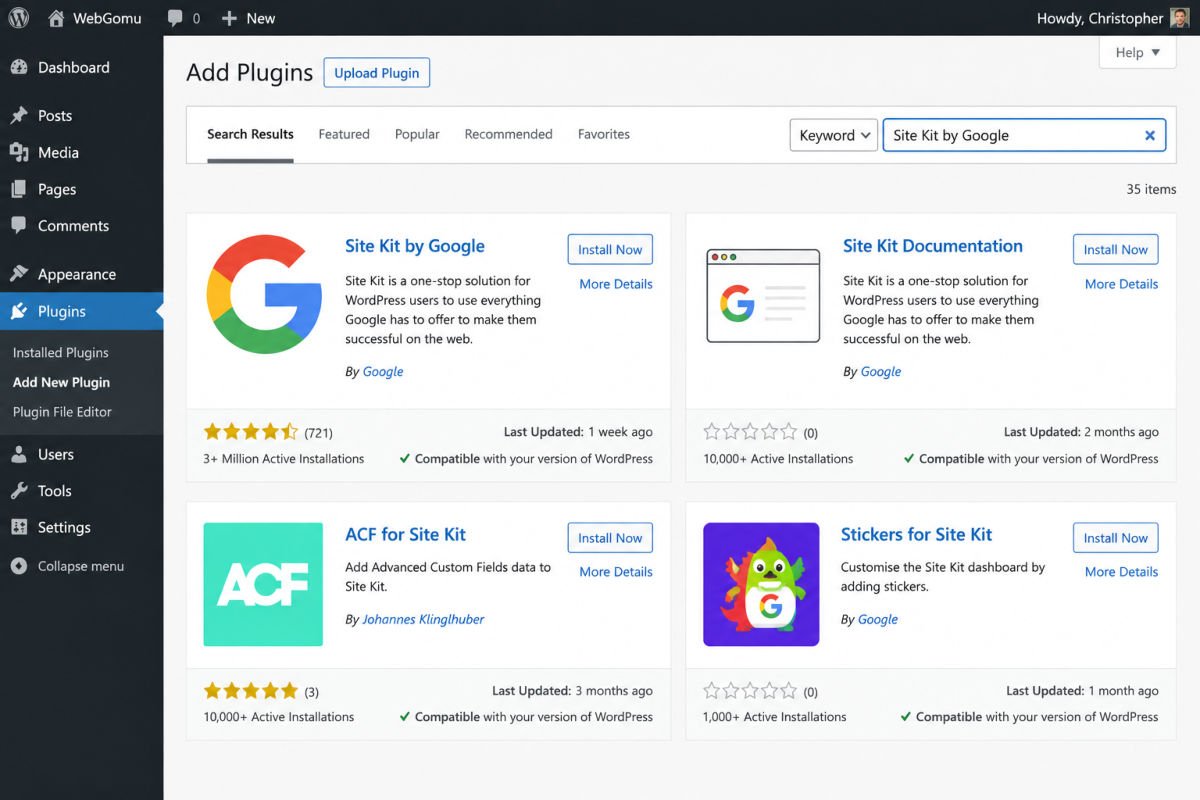The height and width of the screenshot is (800, 1200).
Task: Click "Last Updated: 3 months ago" text
Action: click(x=572, y=690)
